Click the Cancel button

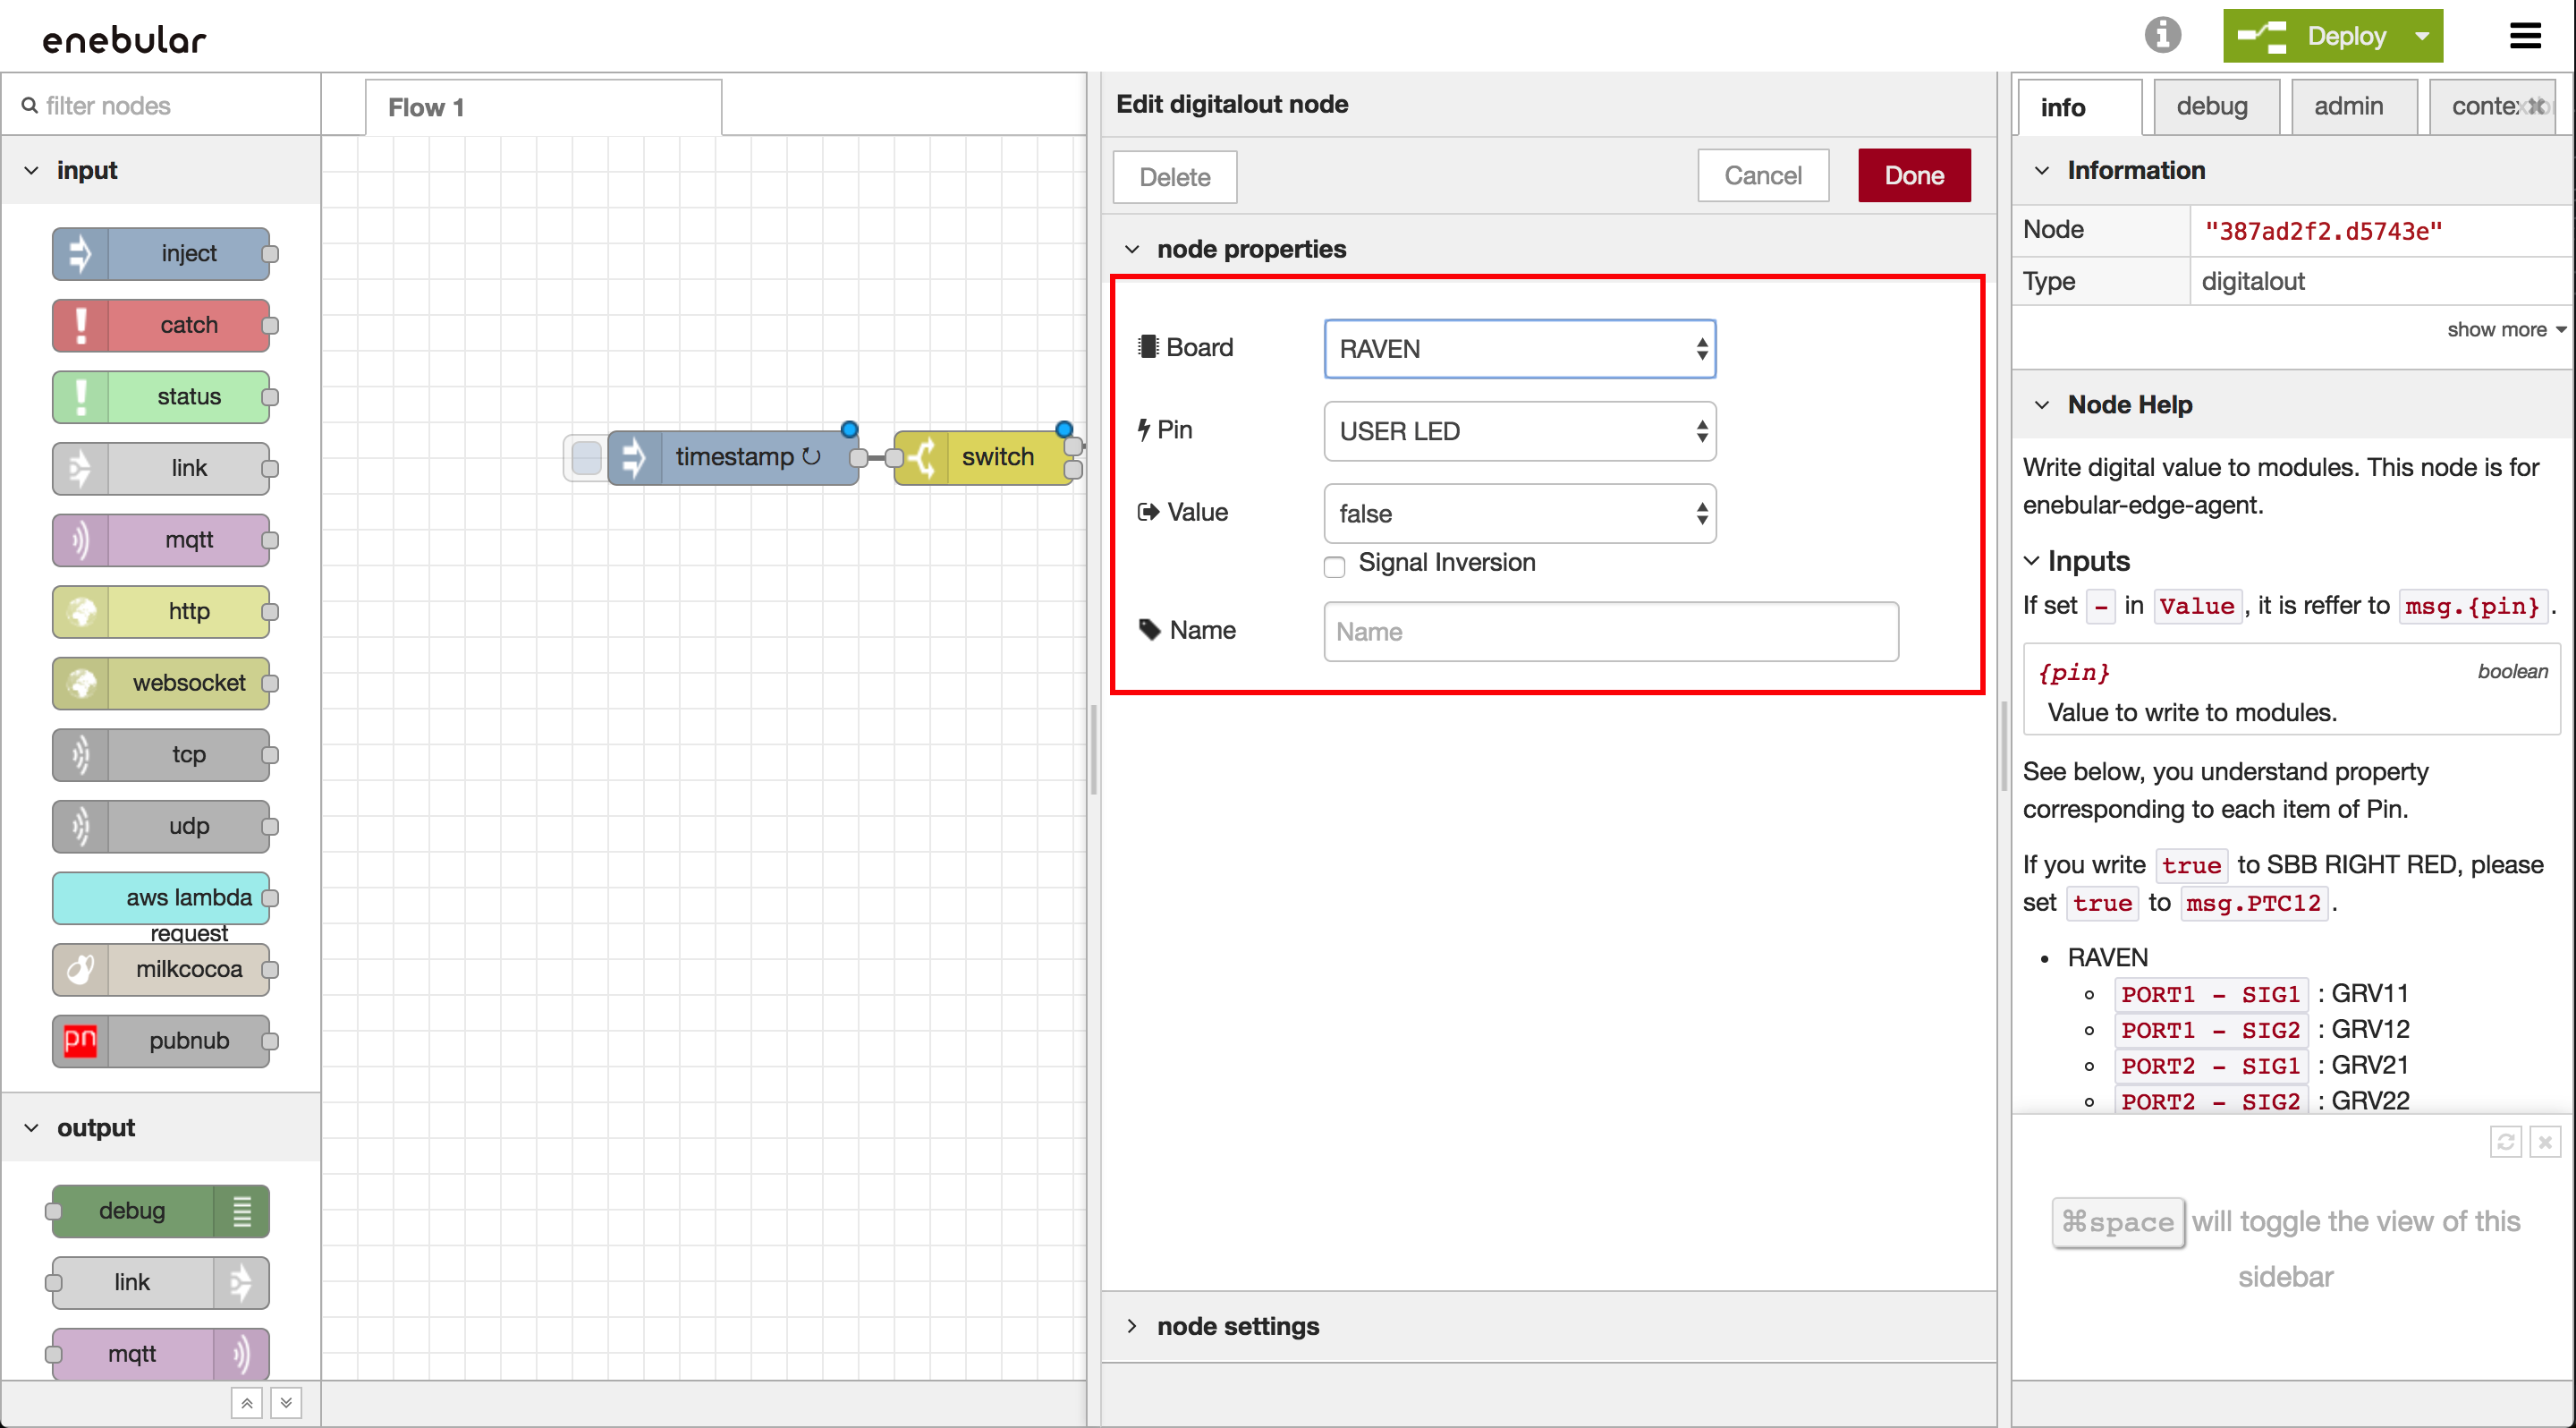pyautogui.click(x=1762, y=176)
